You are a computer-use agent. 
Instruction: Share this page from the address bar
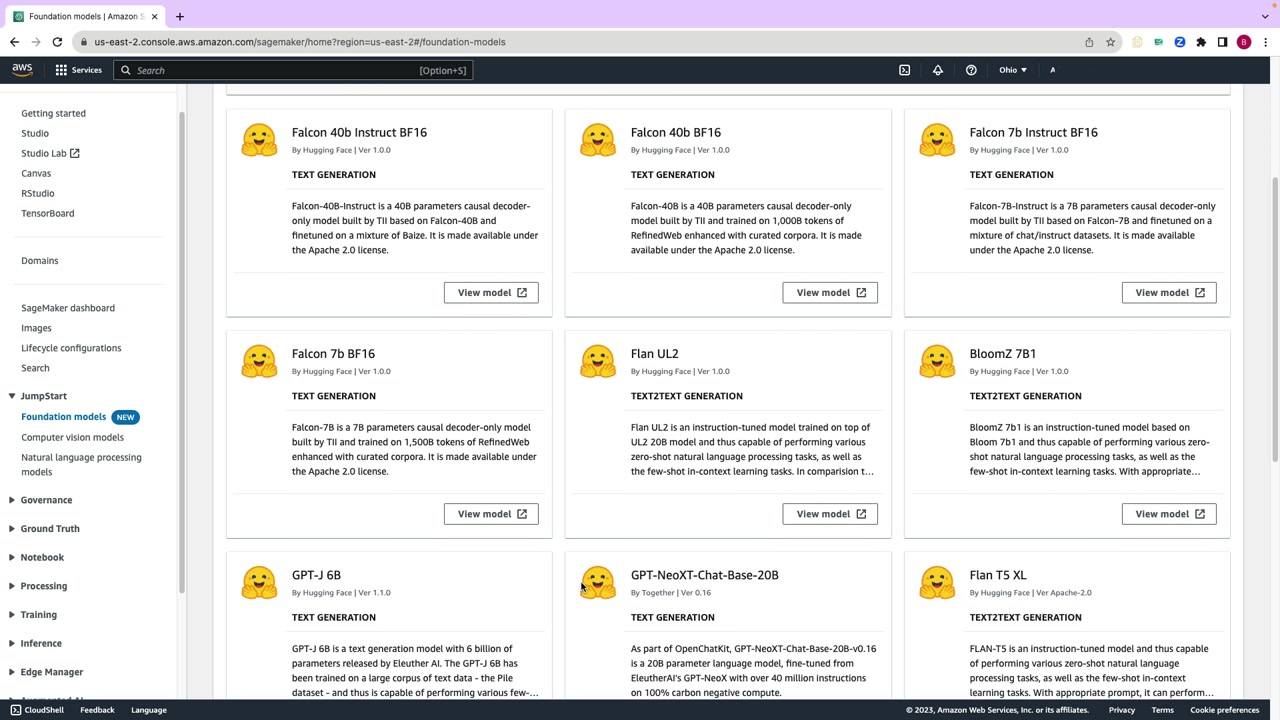1089,42
